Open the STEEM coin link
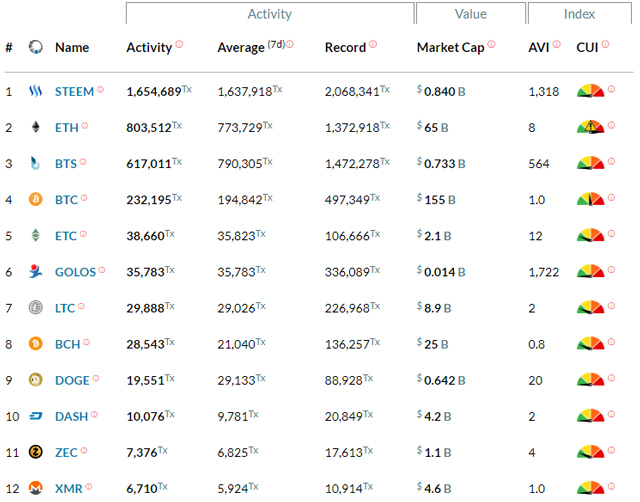Viewport: 640px width, 502px height. [74, 91]
